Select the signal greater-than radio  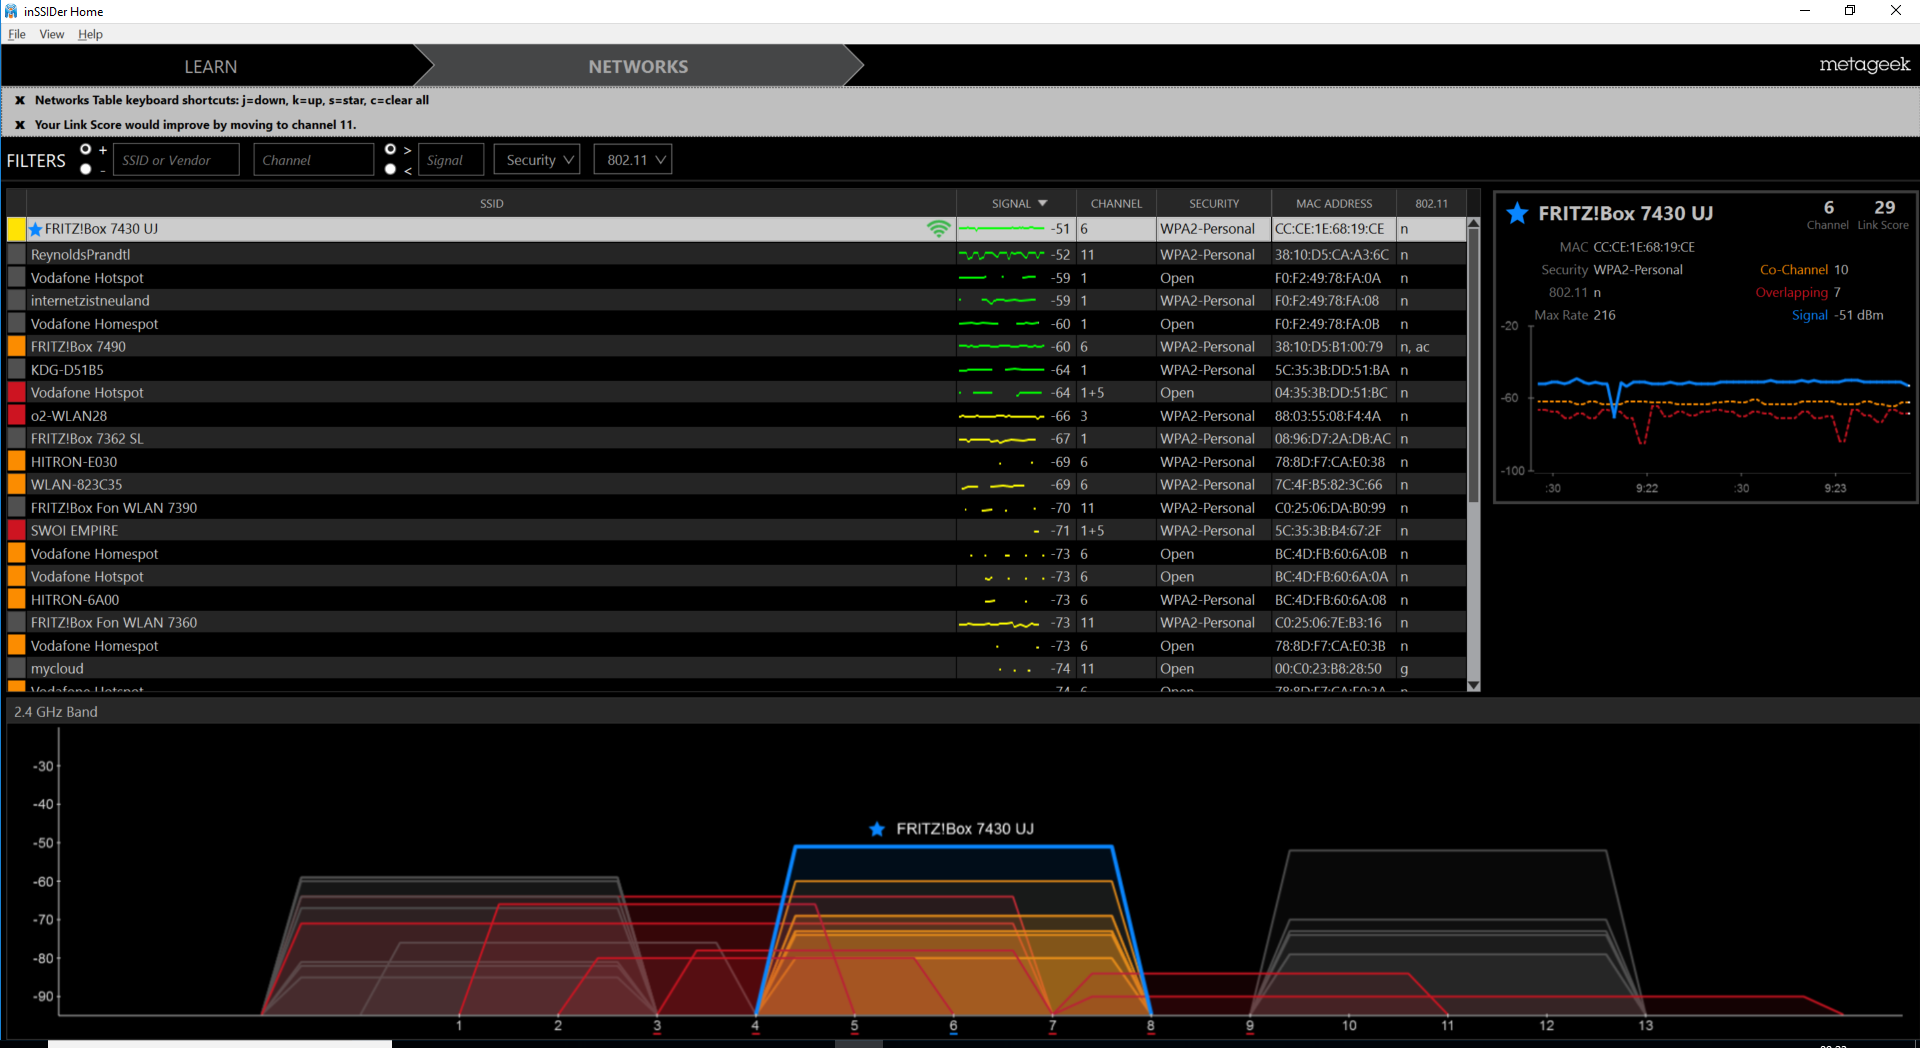[390, 149]
